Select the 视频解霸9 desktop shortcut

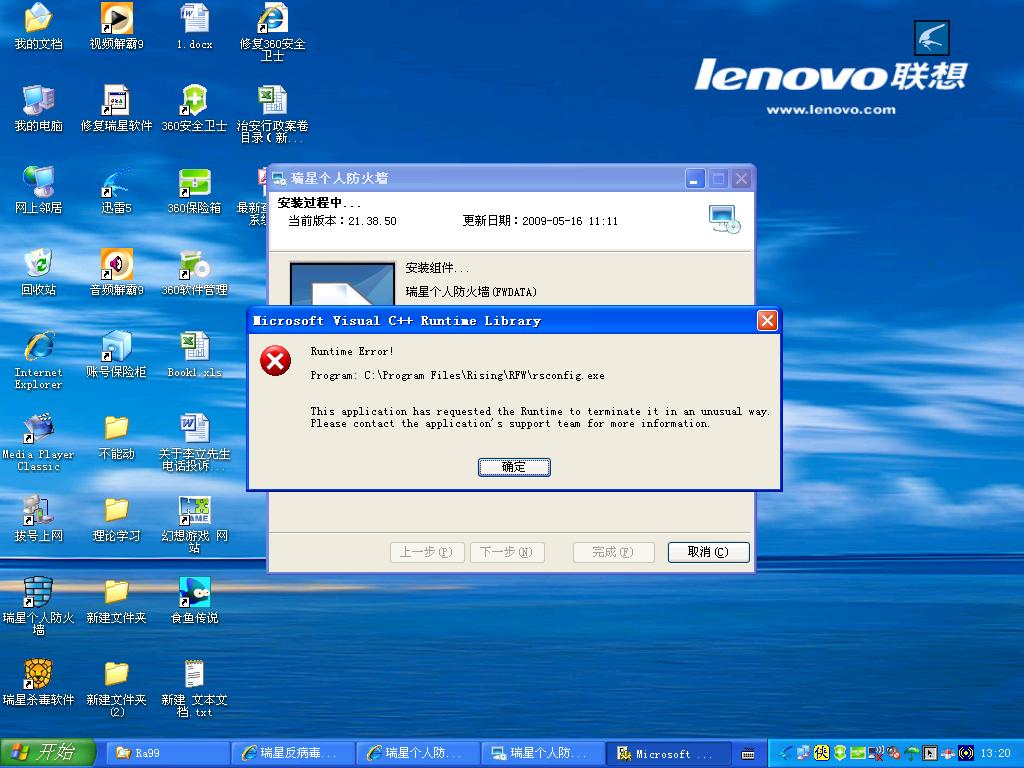click(x=116, y=27)
